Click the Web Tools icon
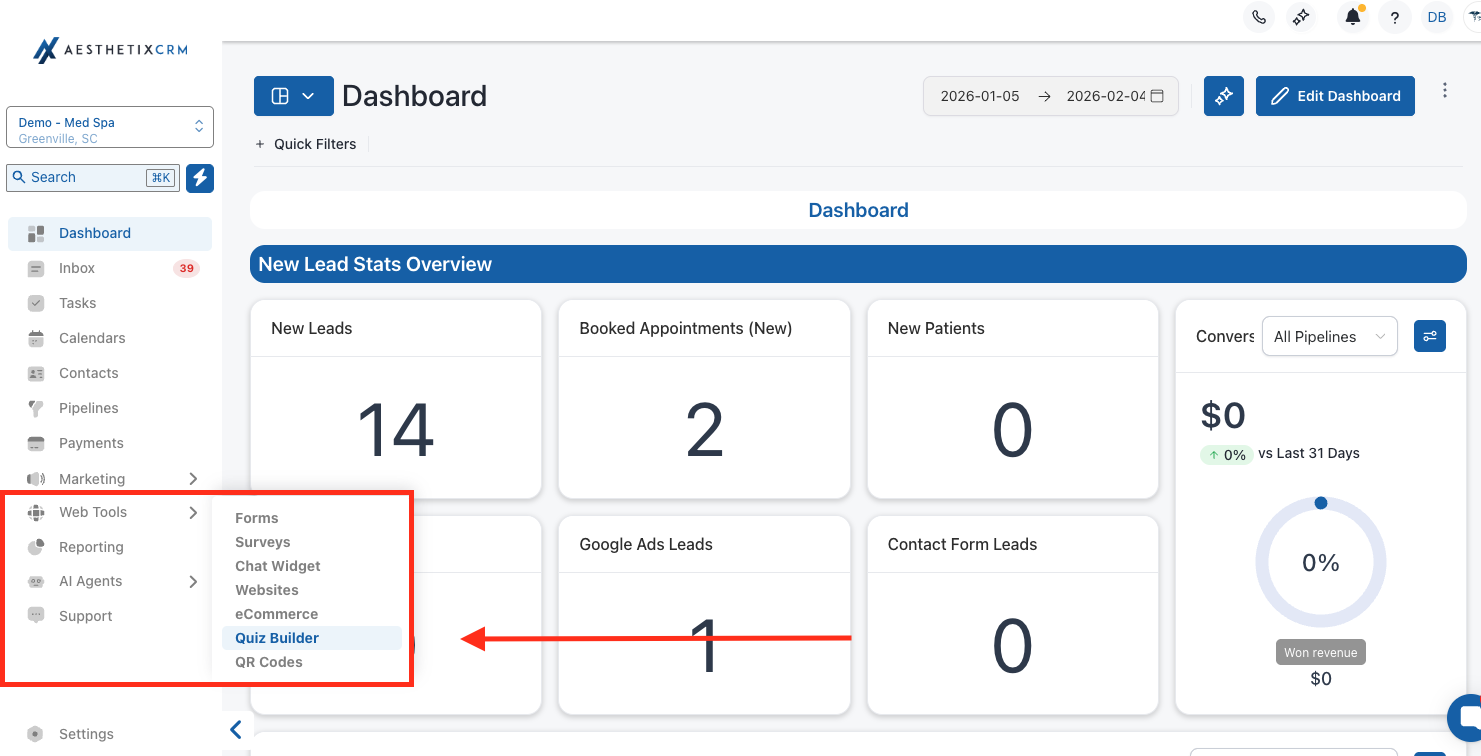 point(36,513)
